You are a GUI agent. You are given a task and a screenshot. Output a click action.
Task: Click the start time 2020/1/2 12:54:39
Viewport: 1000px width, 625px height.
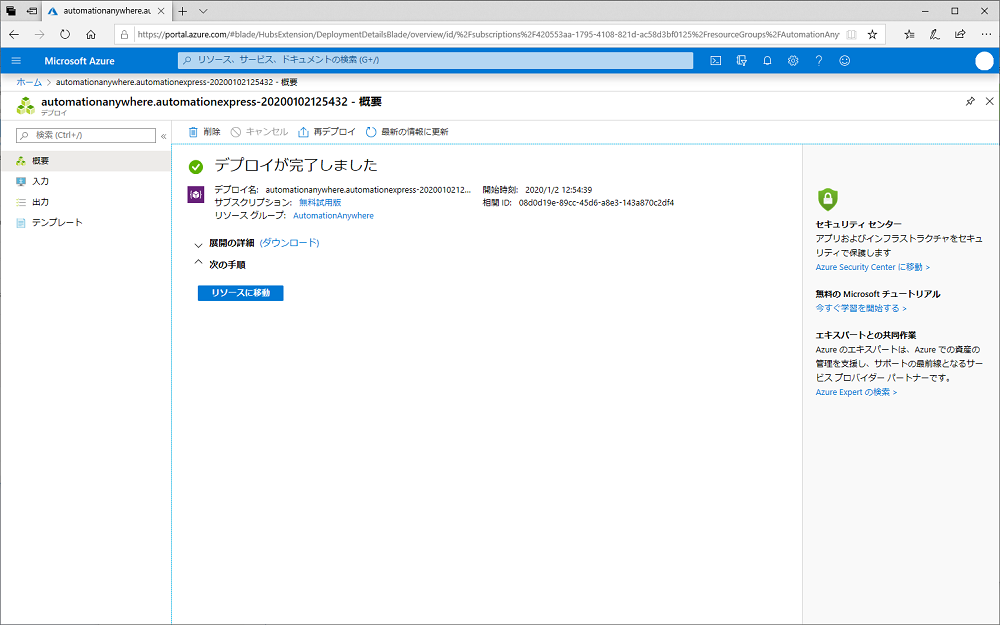click(559, 189)
